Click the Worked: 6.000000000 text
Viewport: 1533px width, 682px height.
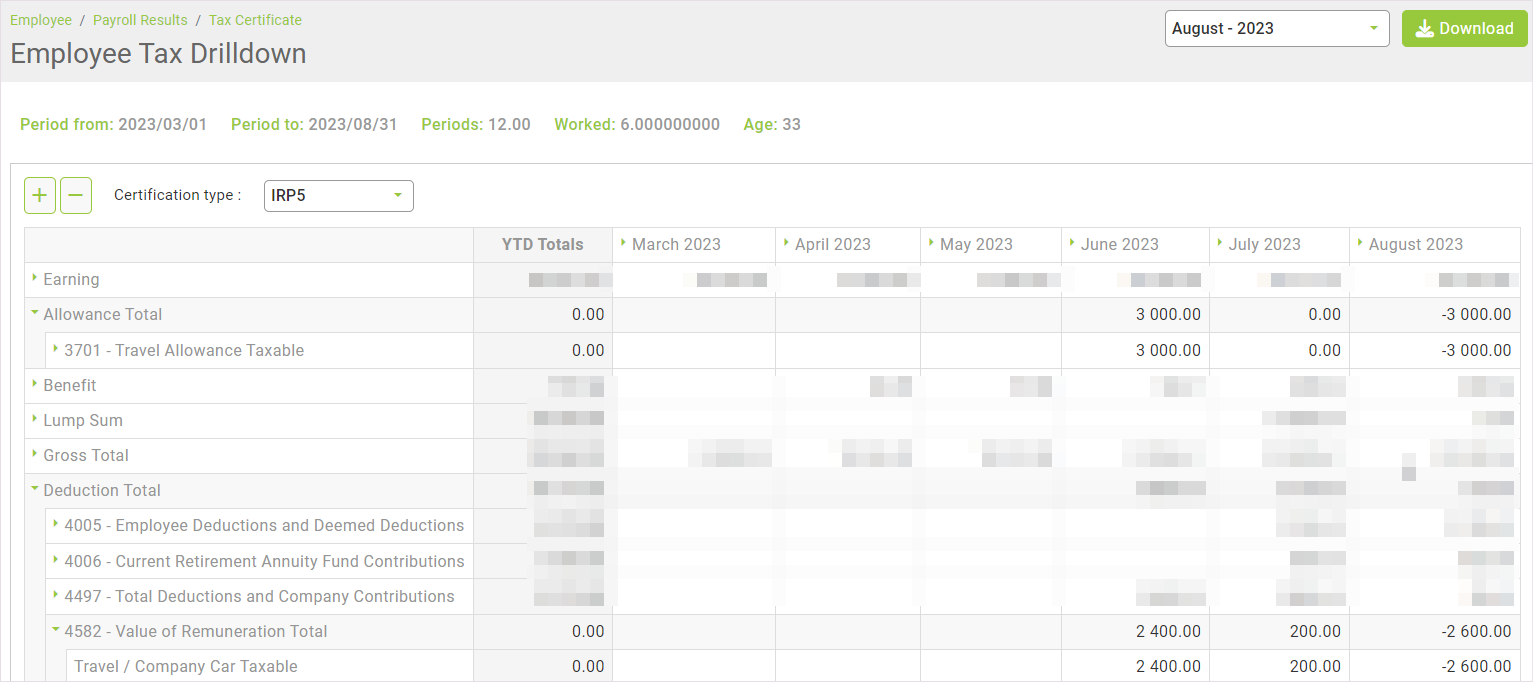(637, 125)
